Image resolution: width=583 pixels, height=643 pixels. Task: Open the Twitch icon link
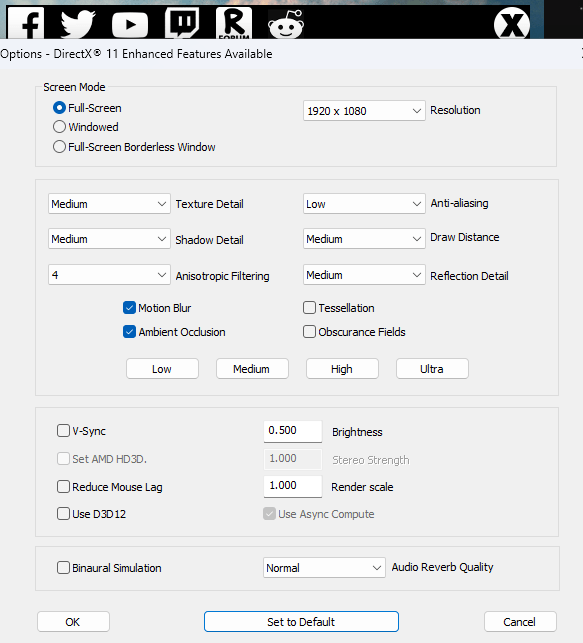click(x=182, y=24)
